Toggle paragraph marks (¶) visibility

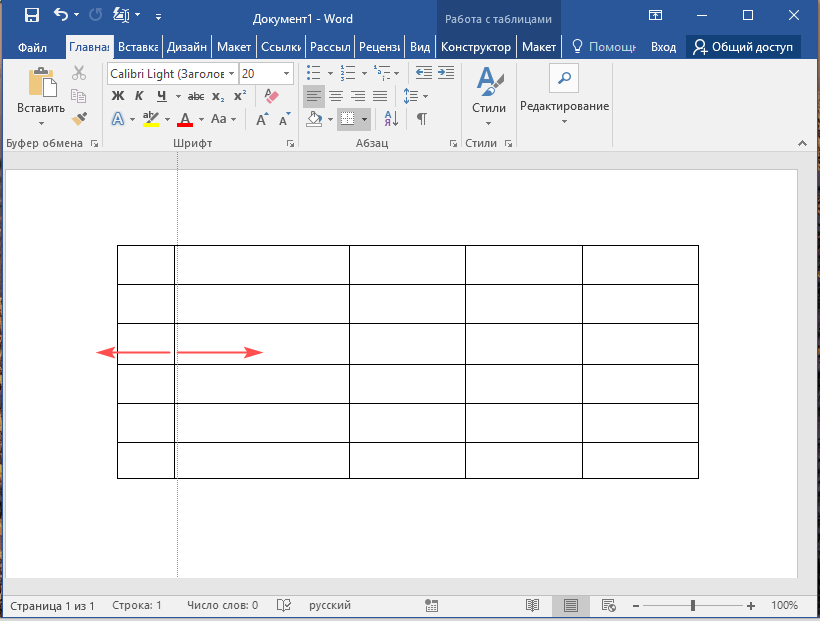pyautogui.click(x=422, y=119)
